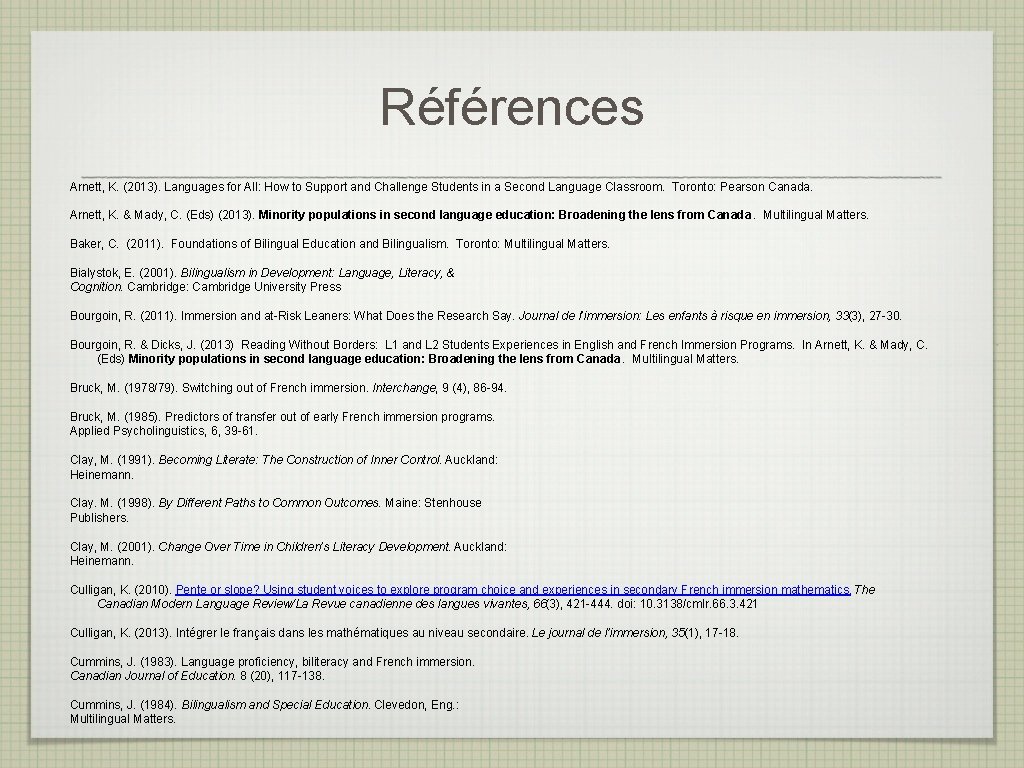Select the Bialystok, E. (2001) reference
This screenshot has height=768, width=1024.
[263, 280]
